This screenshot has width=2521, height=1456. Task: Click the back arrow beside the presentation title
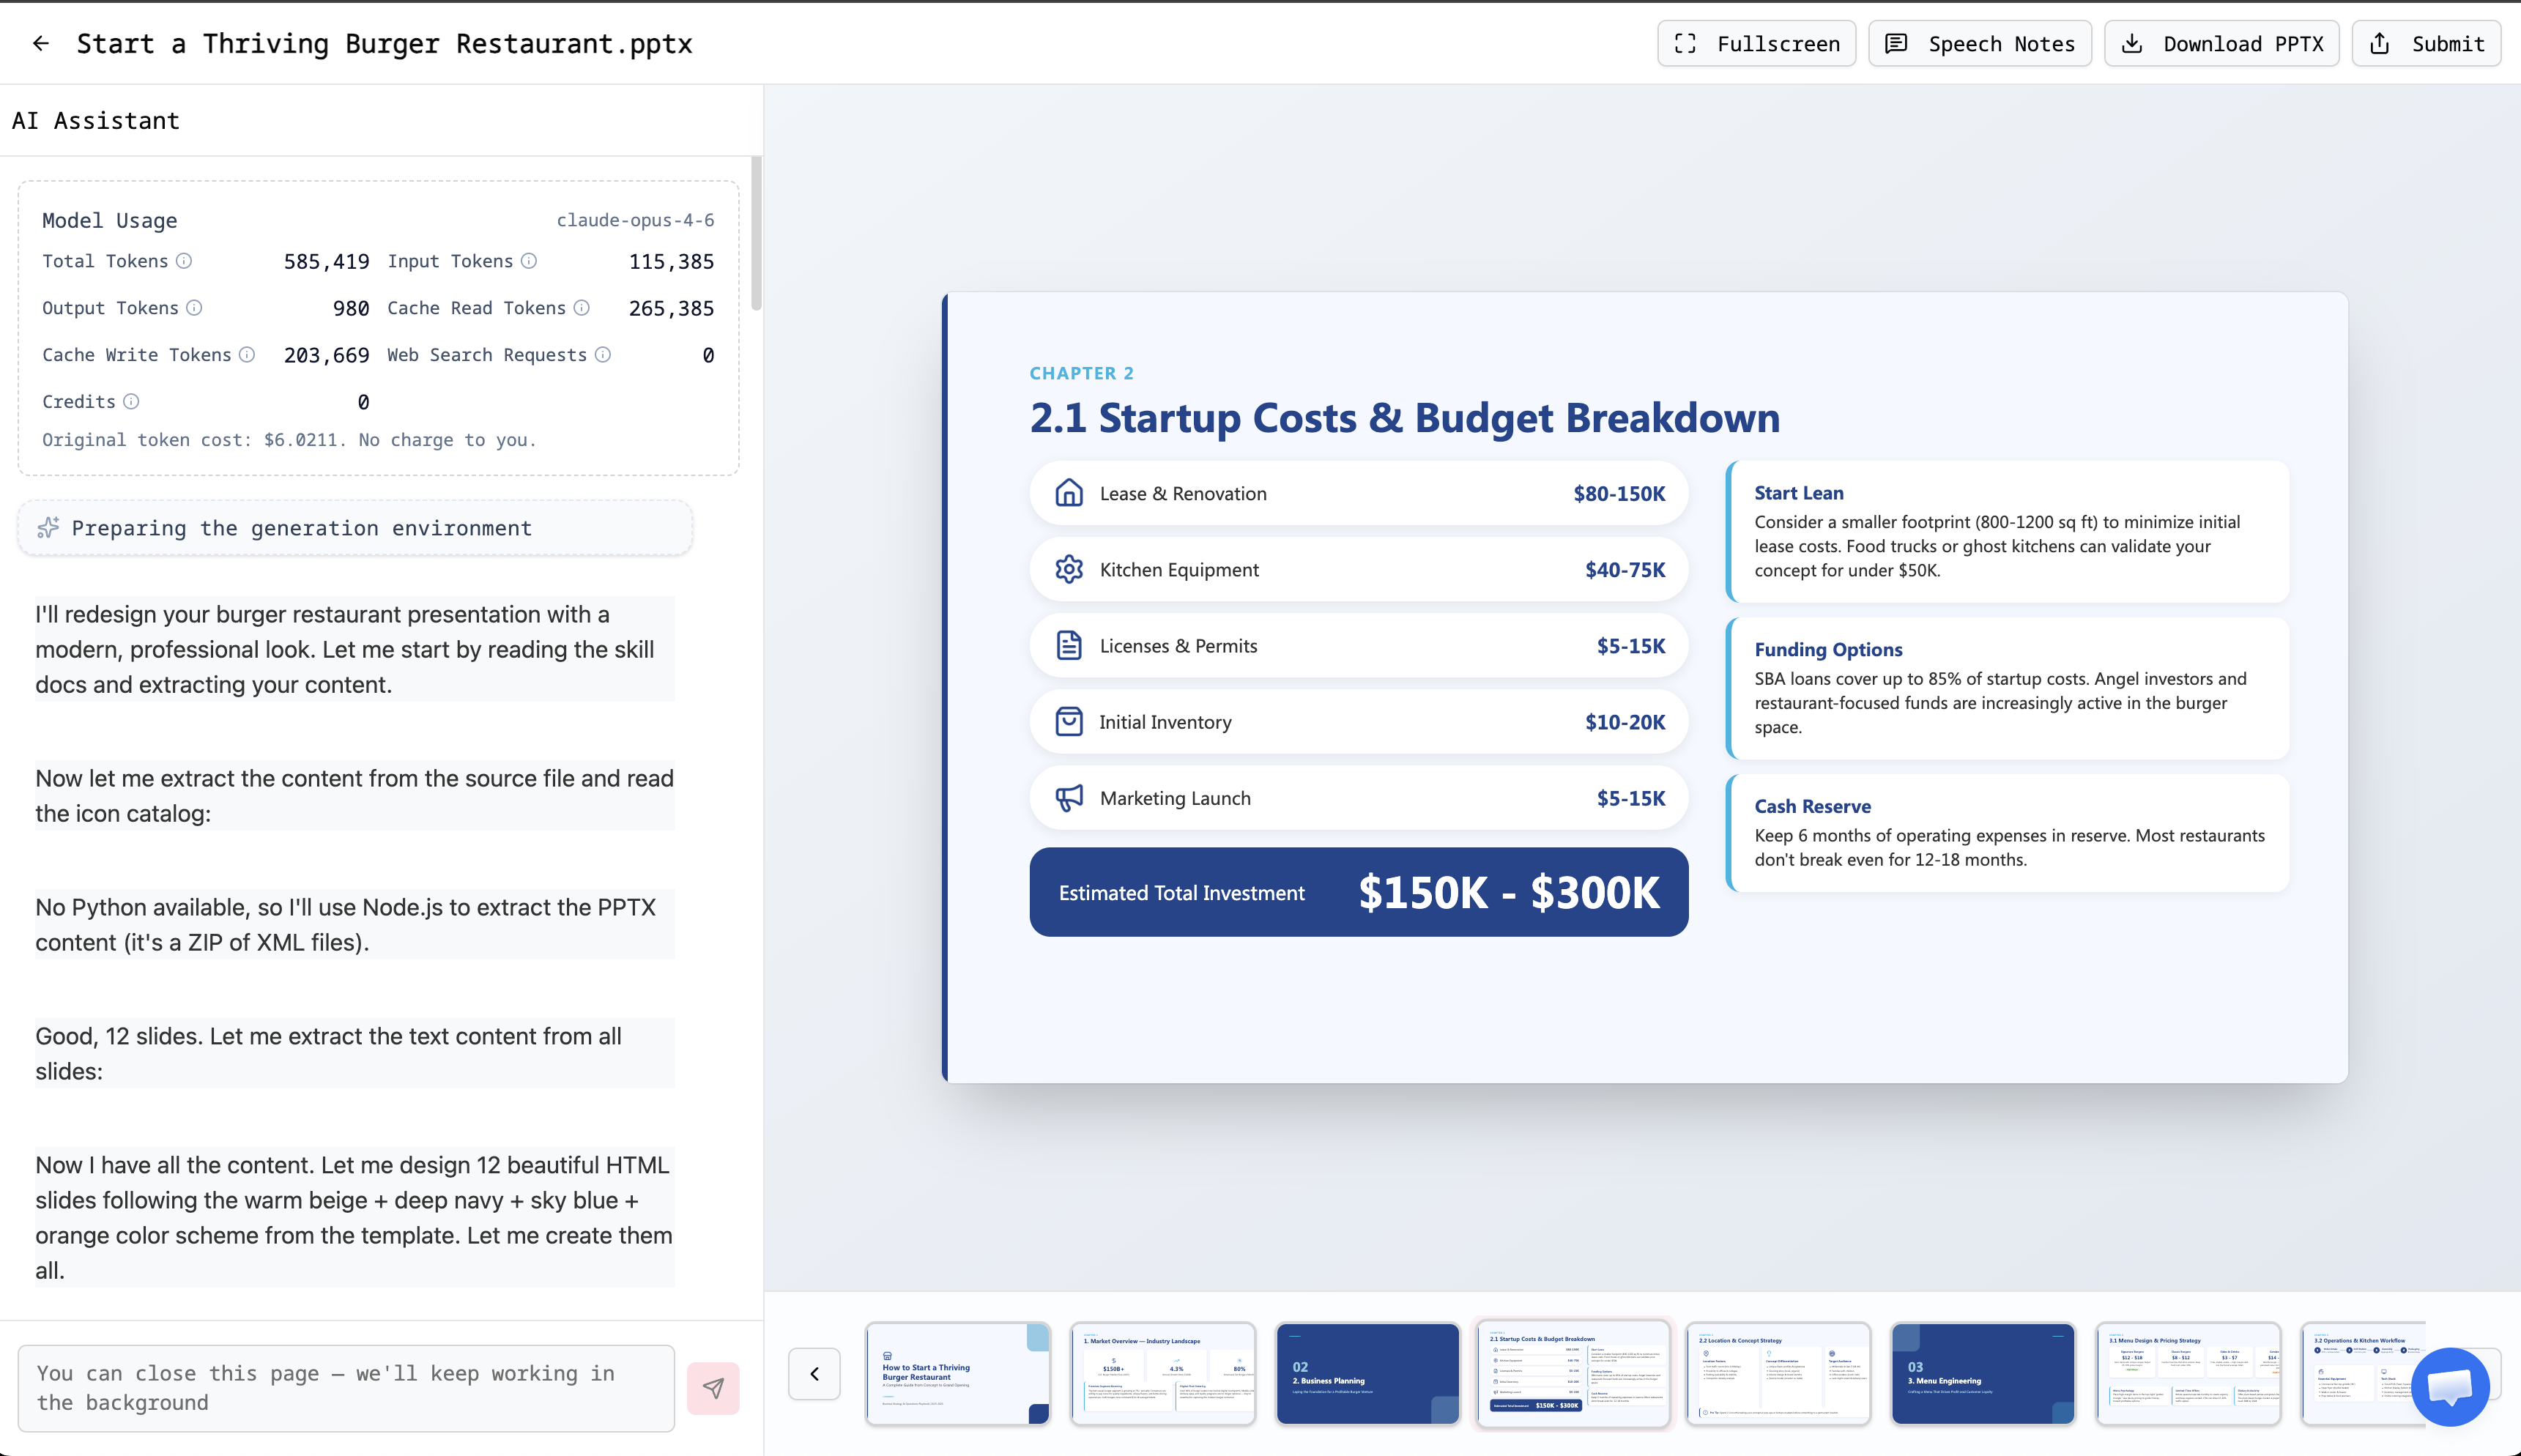pyautogui.click(x=41, y=43)
